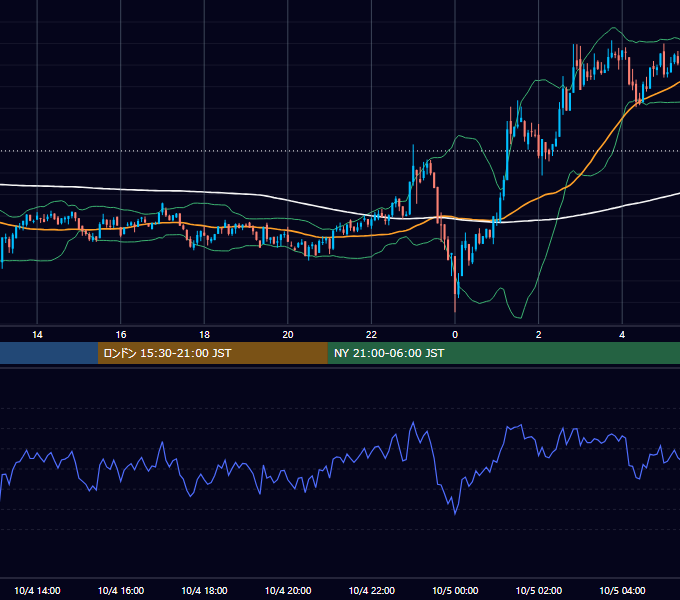This screenshot has width=680, height=600.
Task: Click the 10/4 14:00 date label
Action: click(37, 590)
